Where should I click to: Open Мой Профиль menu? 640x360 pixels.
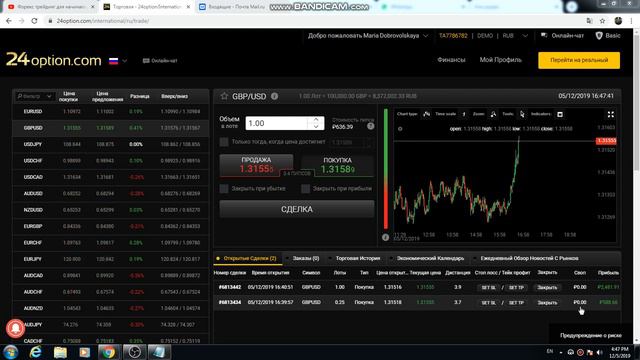click(500, 60)
